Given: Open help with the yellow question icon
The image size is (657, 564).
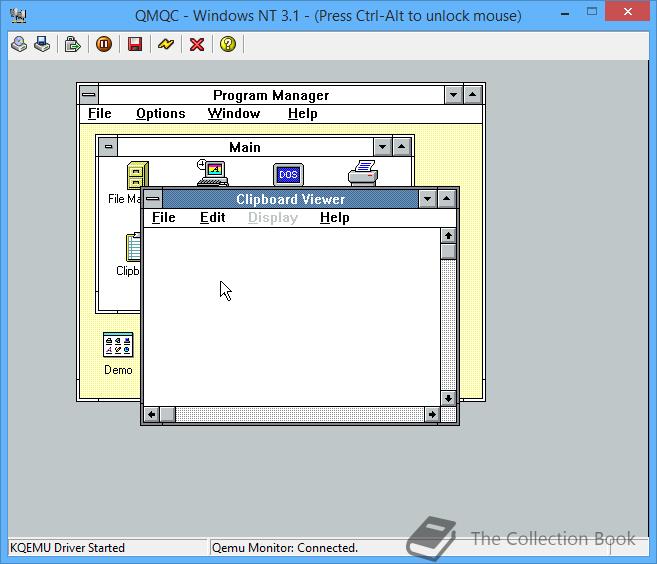Looking at the screenshot, I should pyautogui.click(x=228, y=44).
